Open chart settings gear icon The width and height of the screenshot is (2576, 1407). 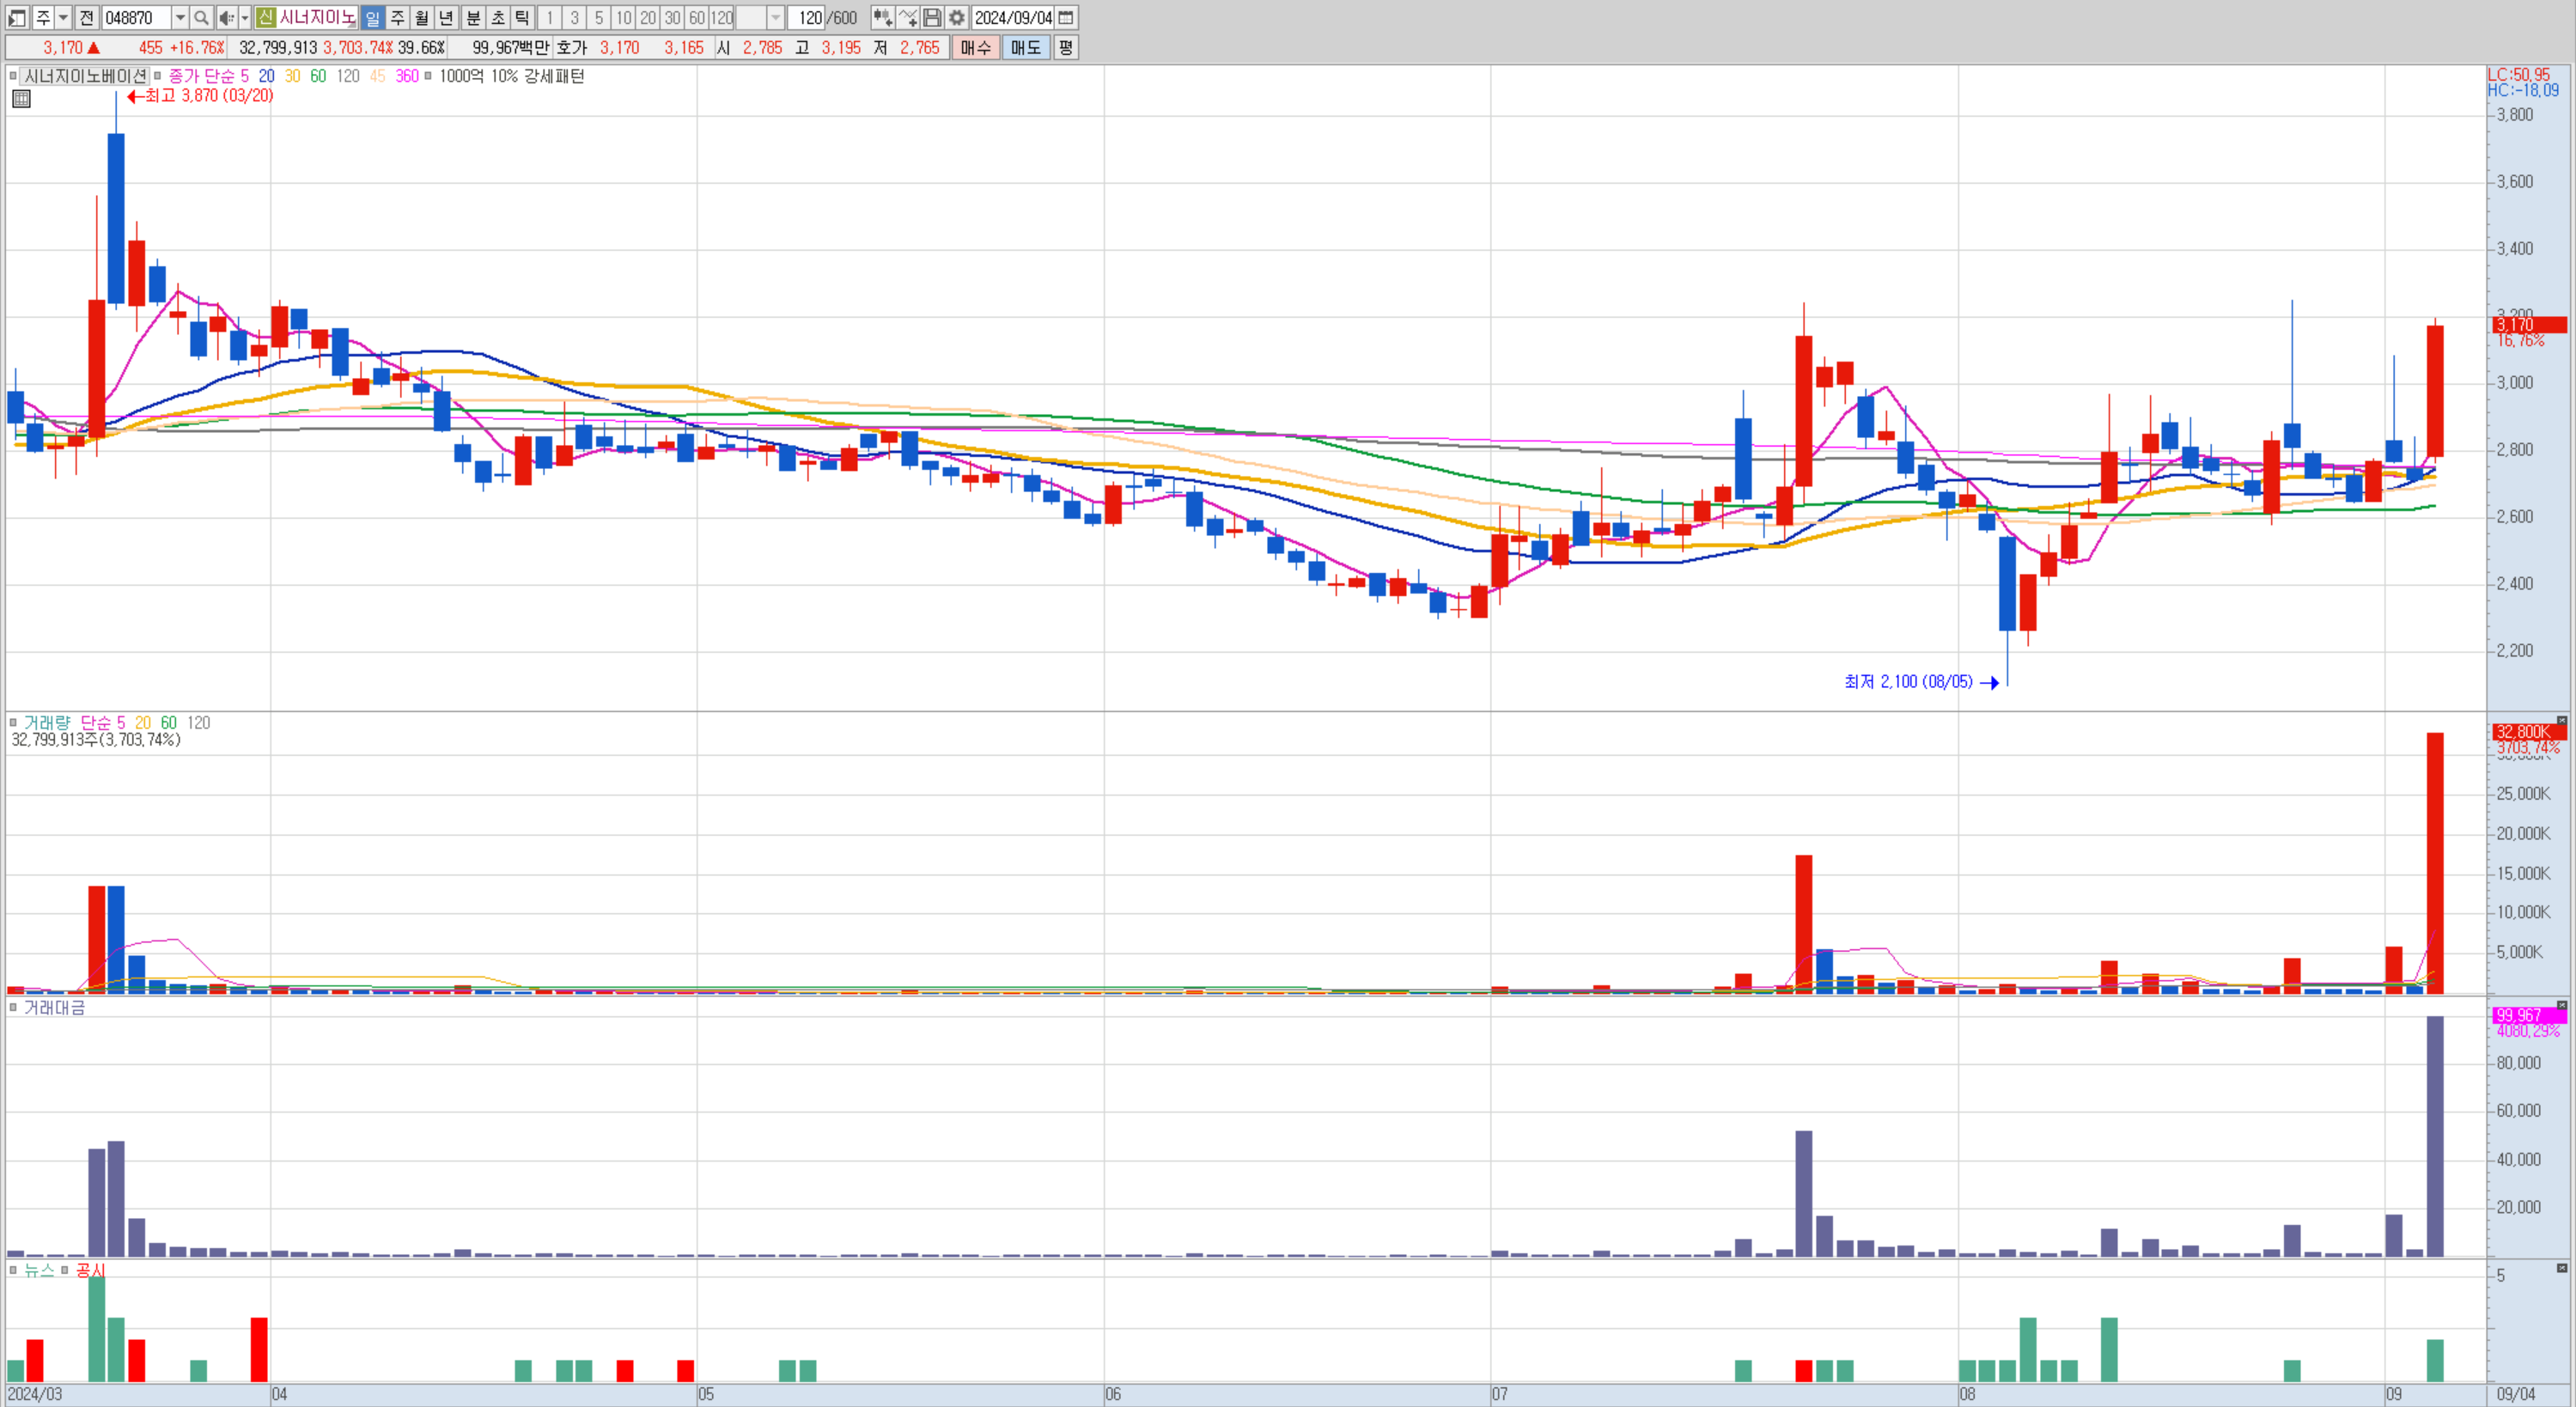click(957, 18)
